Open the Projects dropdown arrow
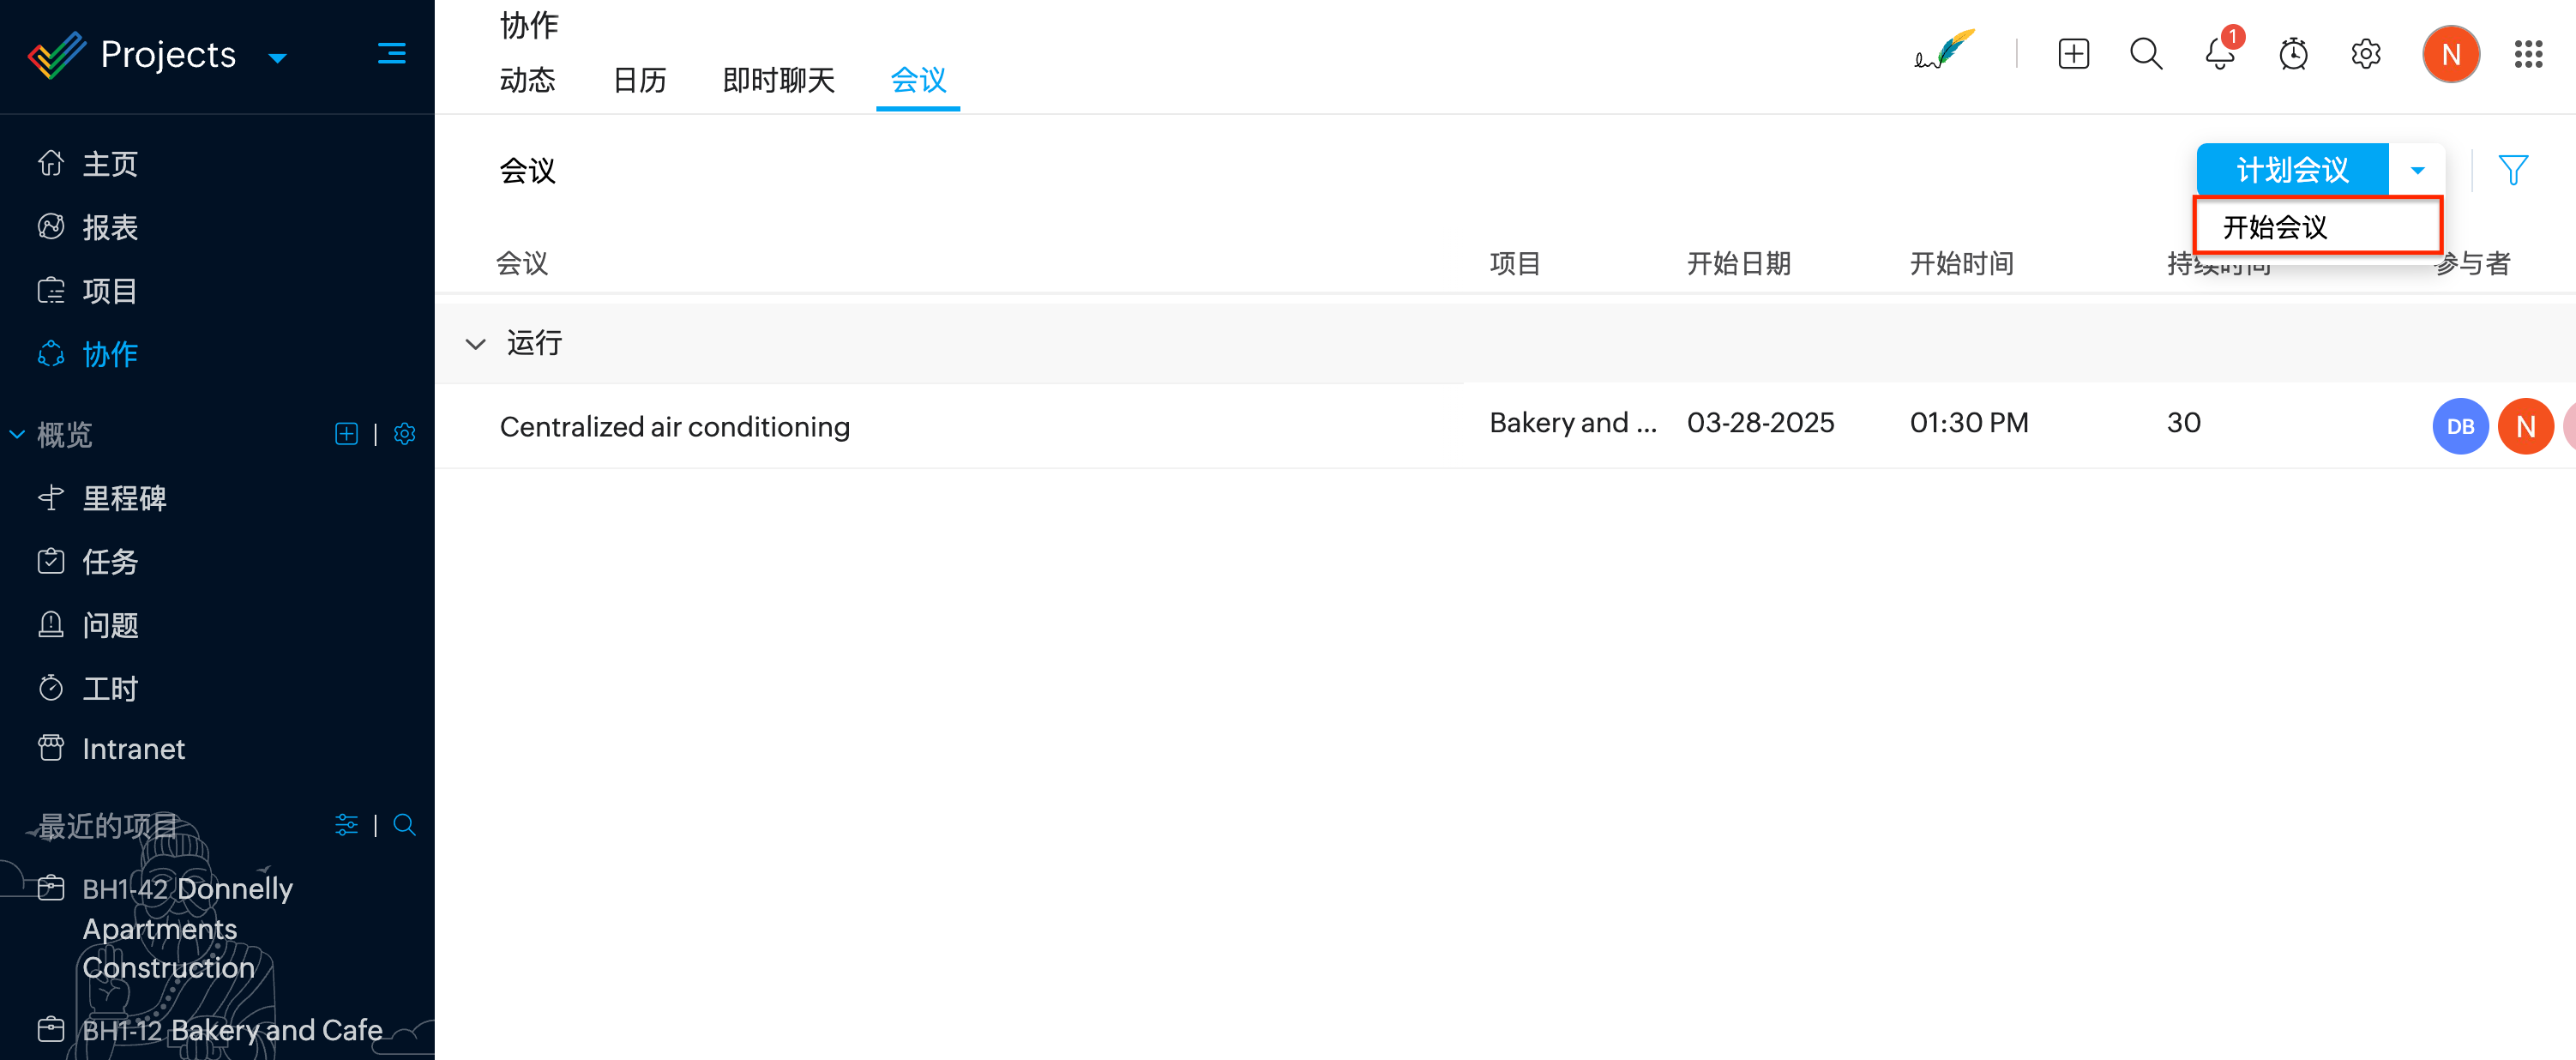 [x=278, y=58]
